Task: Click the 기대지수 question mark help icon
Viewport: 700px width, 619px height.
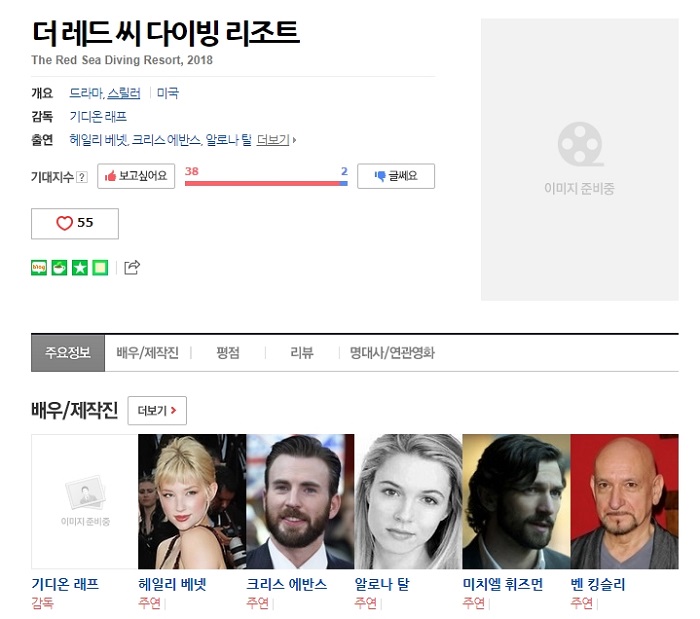Action: point(82,177)
